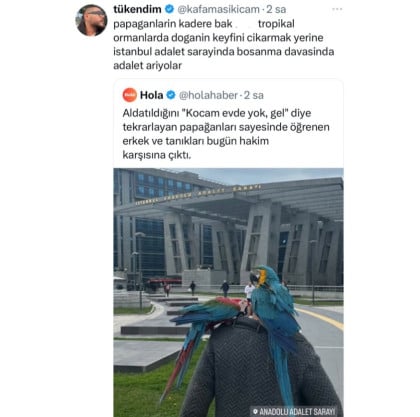Tap the location pin icon on photo sticker
Viewport: 420px width, 417px height.
[x=256, y=411]
